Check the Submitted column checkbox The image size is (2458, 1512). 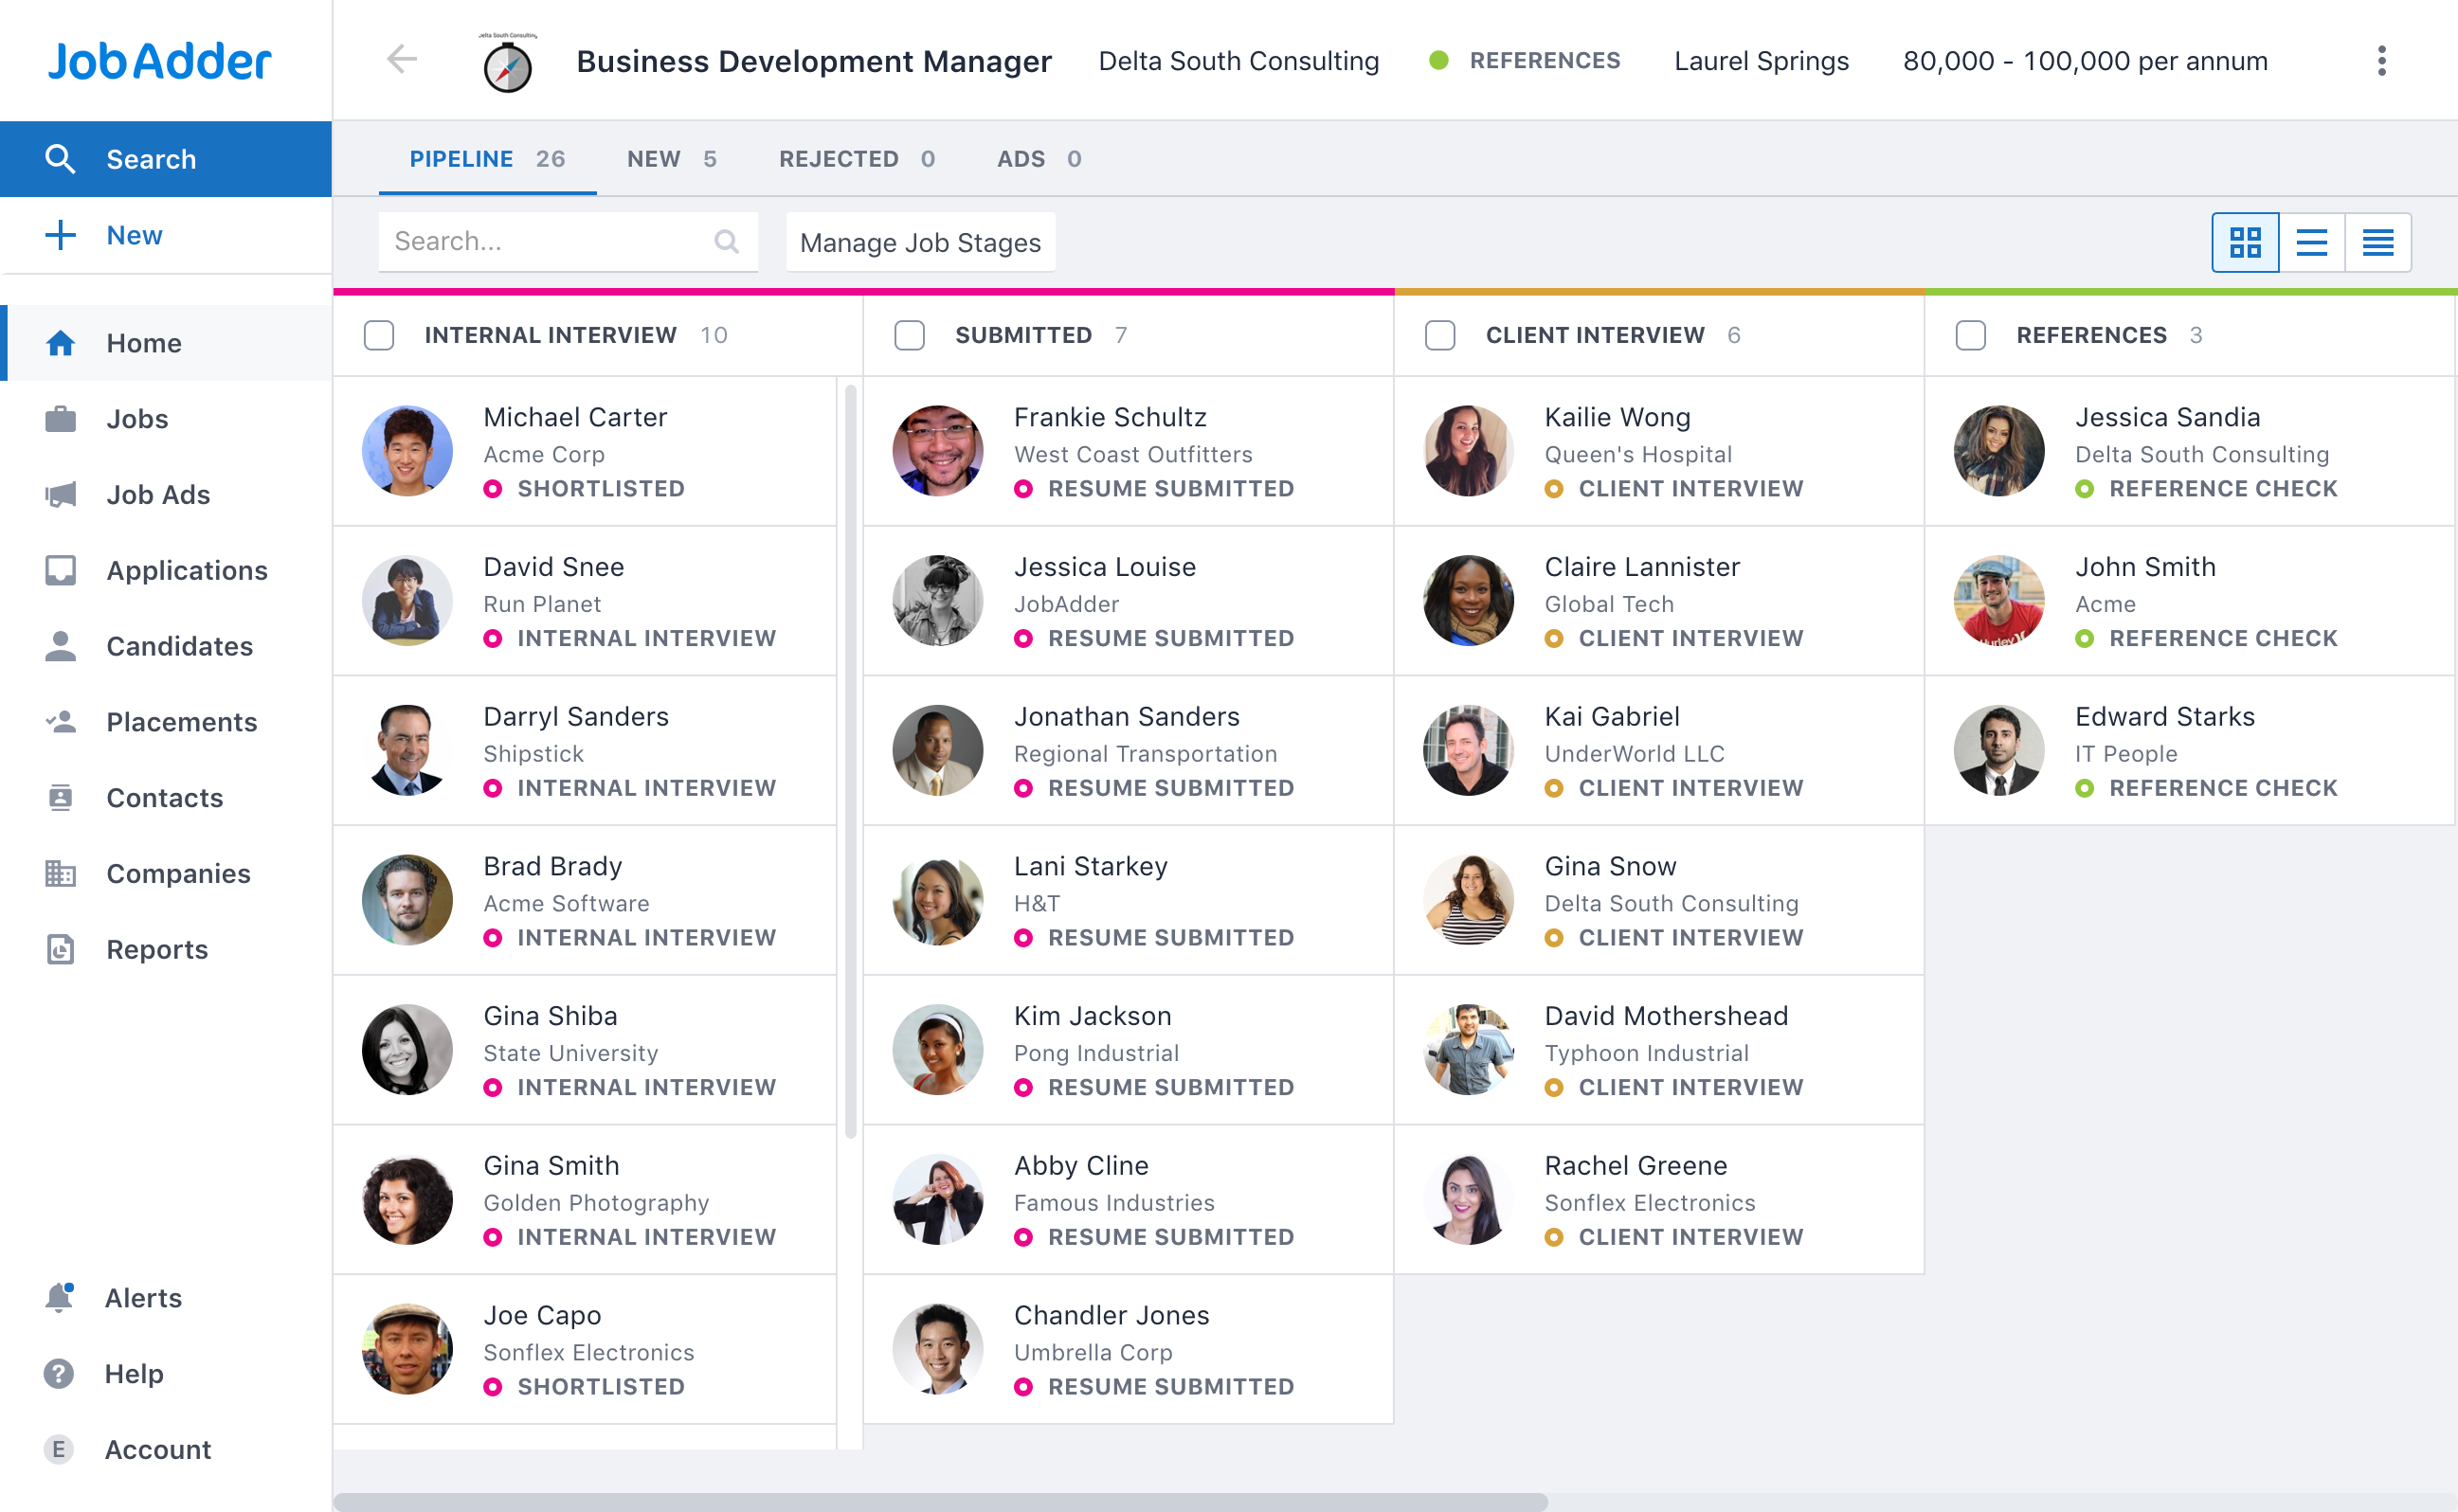click(x=909, y=335)
